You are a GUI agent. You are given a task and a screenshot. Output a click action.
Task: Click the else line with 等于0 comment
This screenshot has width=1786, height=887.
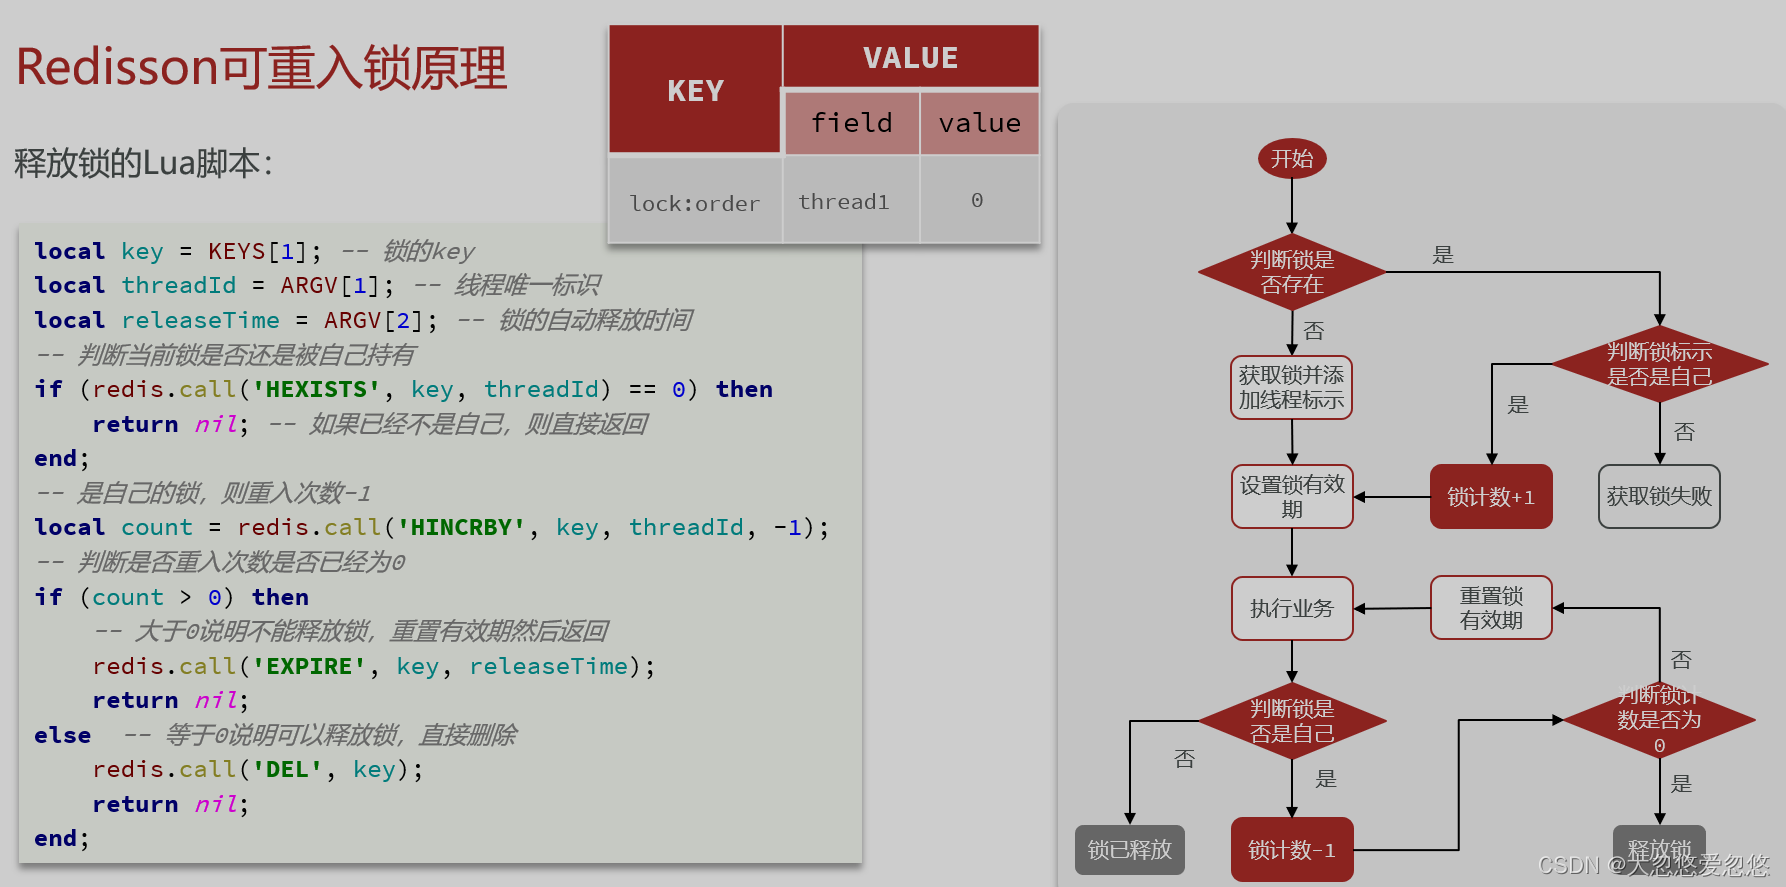point(275,735)
